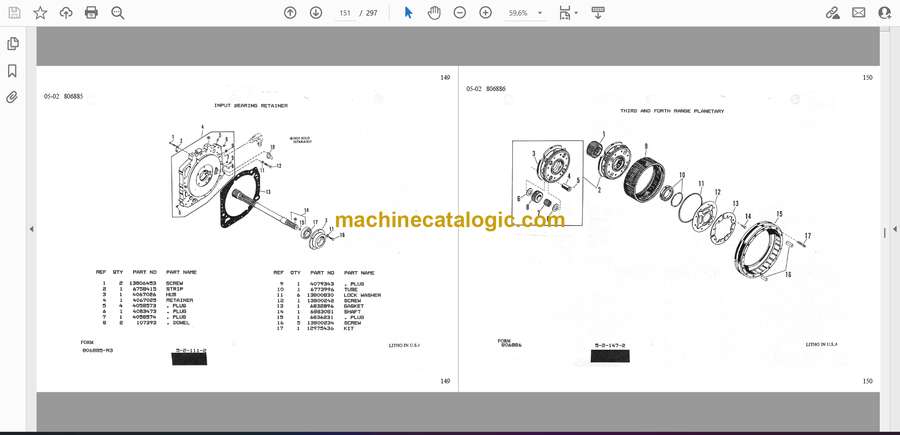
Task: Click the 'SHAFT' part name
Action: [352, 312]
